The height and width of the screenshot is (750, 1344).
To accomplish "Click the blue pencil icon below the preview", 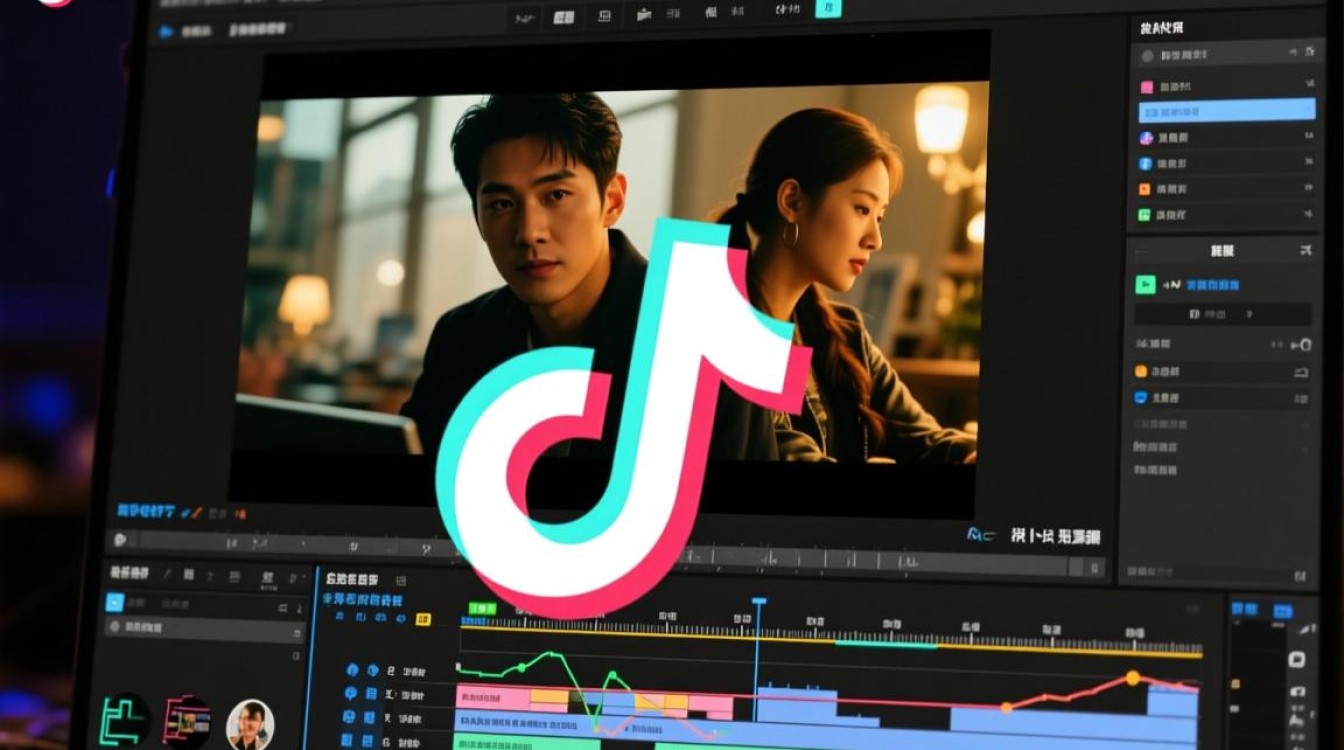I will click(185, 511).
